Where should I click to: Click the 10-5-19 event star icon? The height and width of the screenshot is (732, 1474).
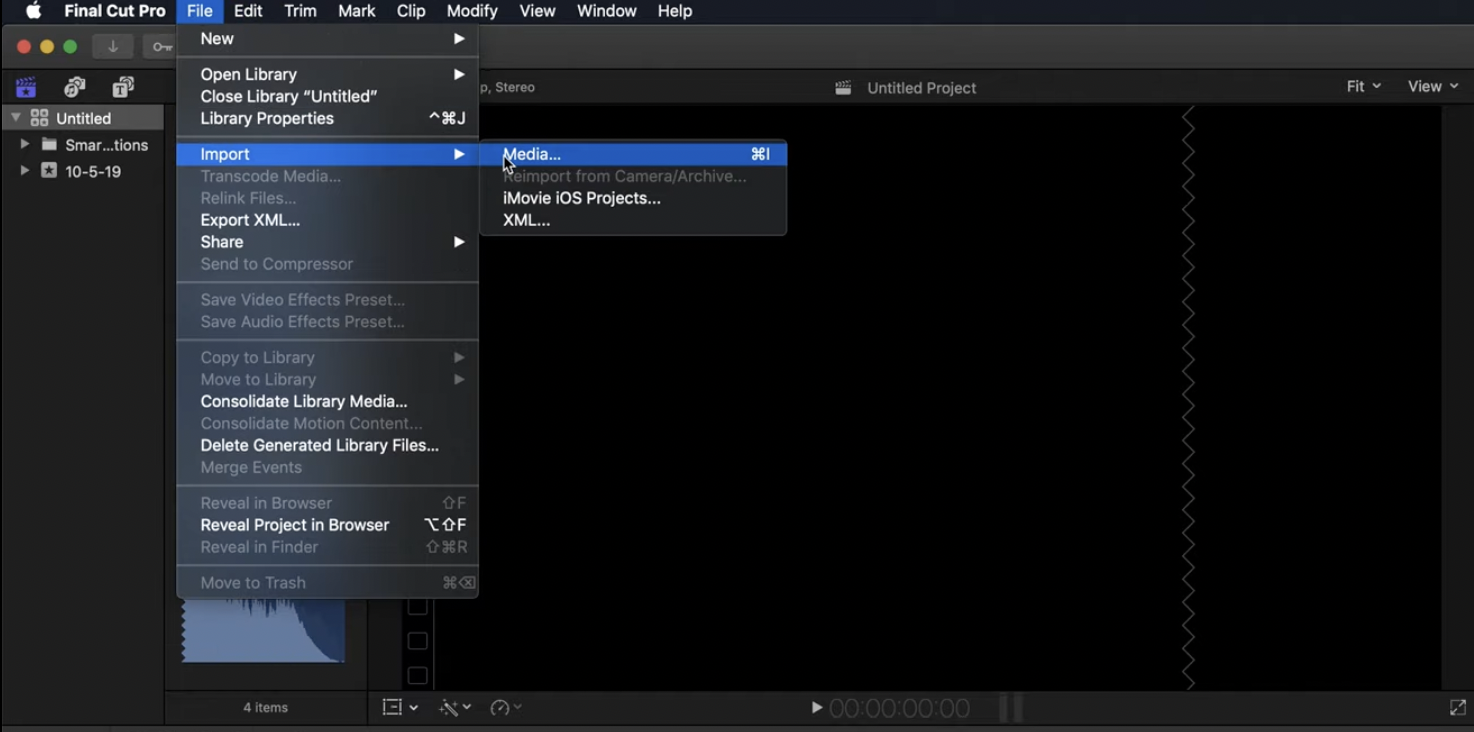[49, 171]
